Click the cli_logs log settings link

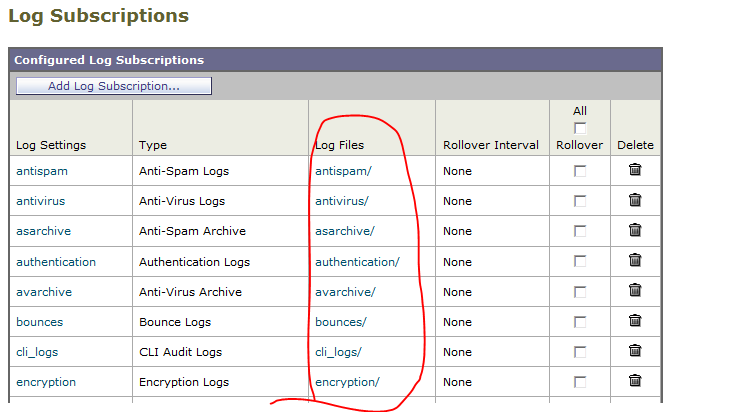point(39,352)
